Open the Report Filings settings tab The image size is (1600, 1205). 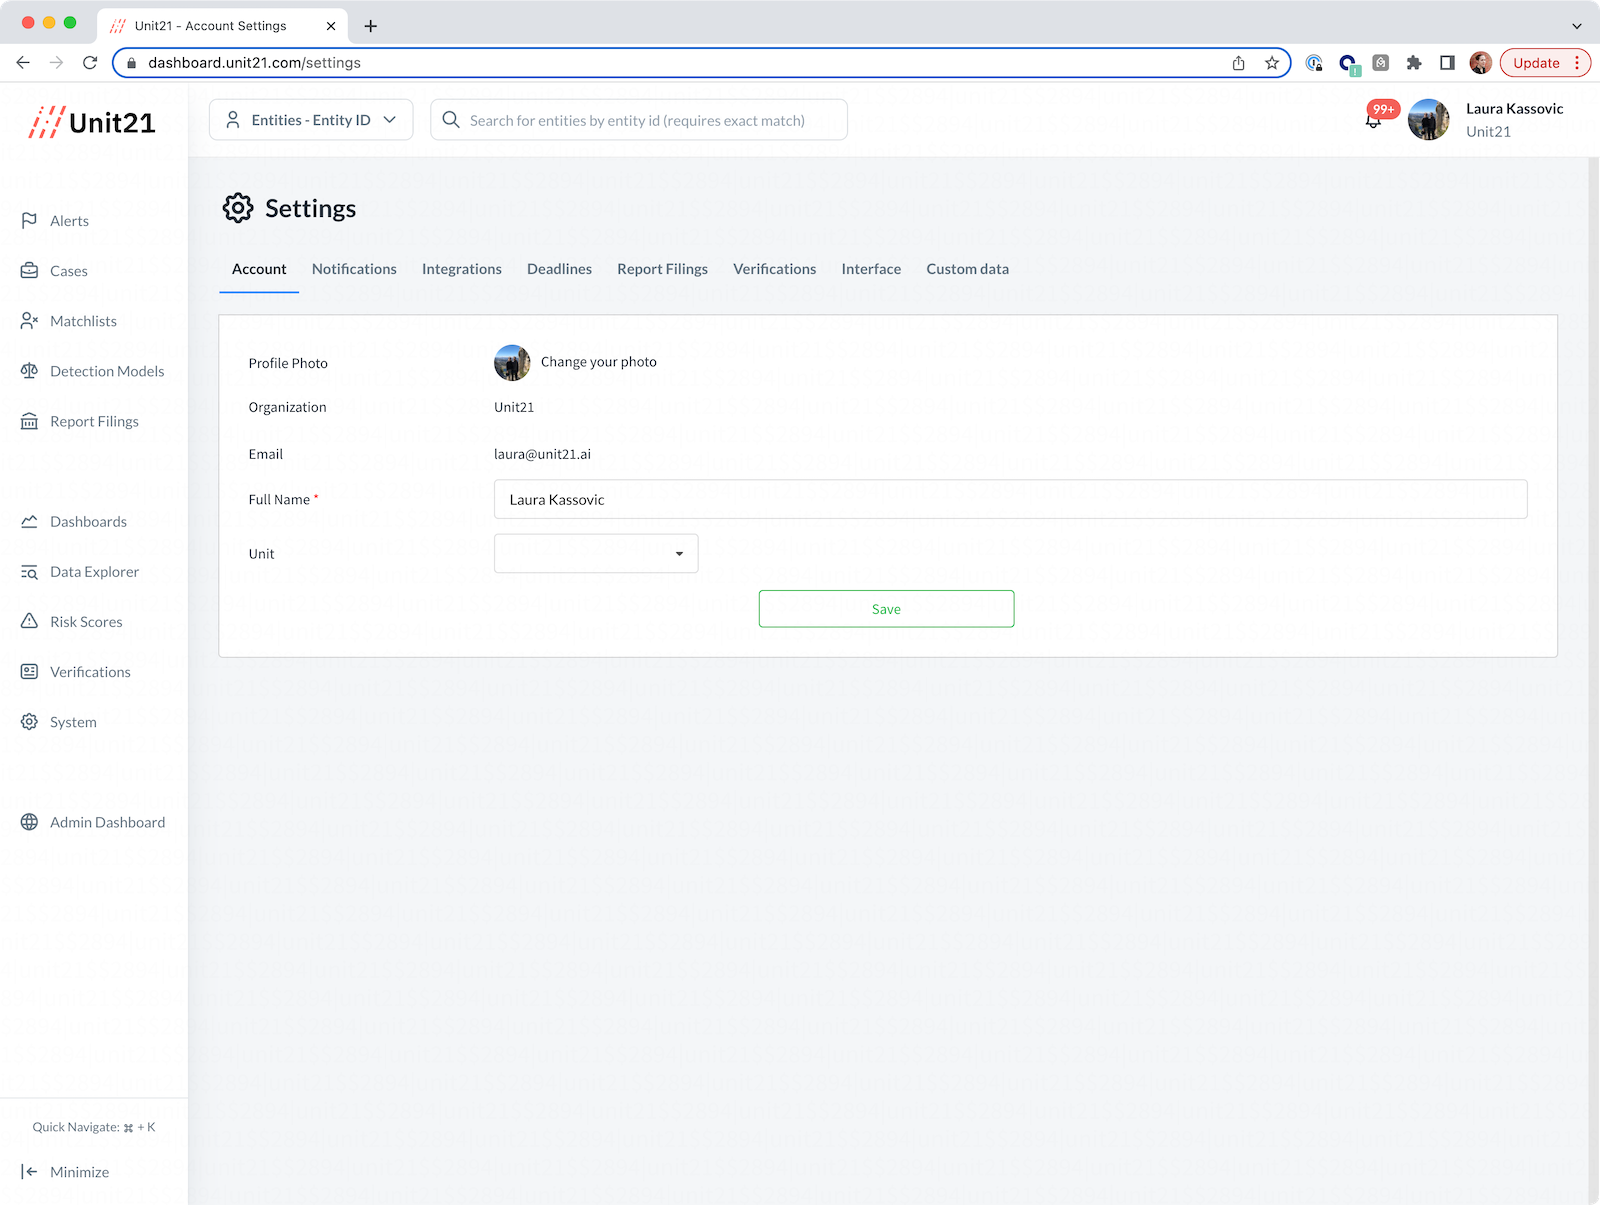click(662, 269)
